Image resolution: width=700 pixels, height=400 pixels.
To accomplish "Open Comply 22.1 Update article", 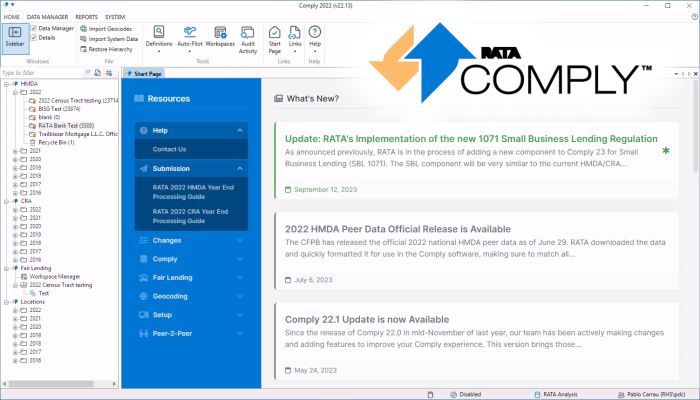I will tap(367, 320).
